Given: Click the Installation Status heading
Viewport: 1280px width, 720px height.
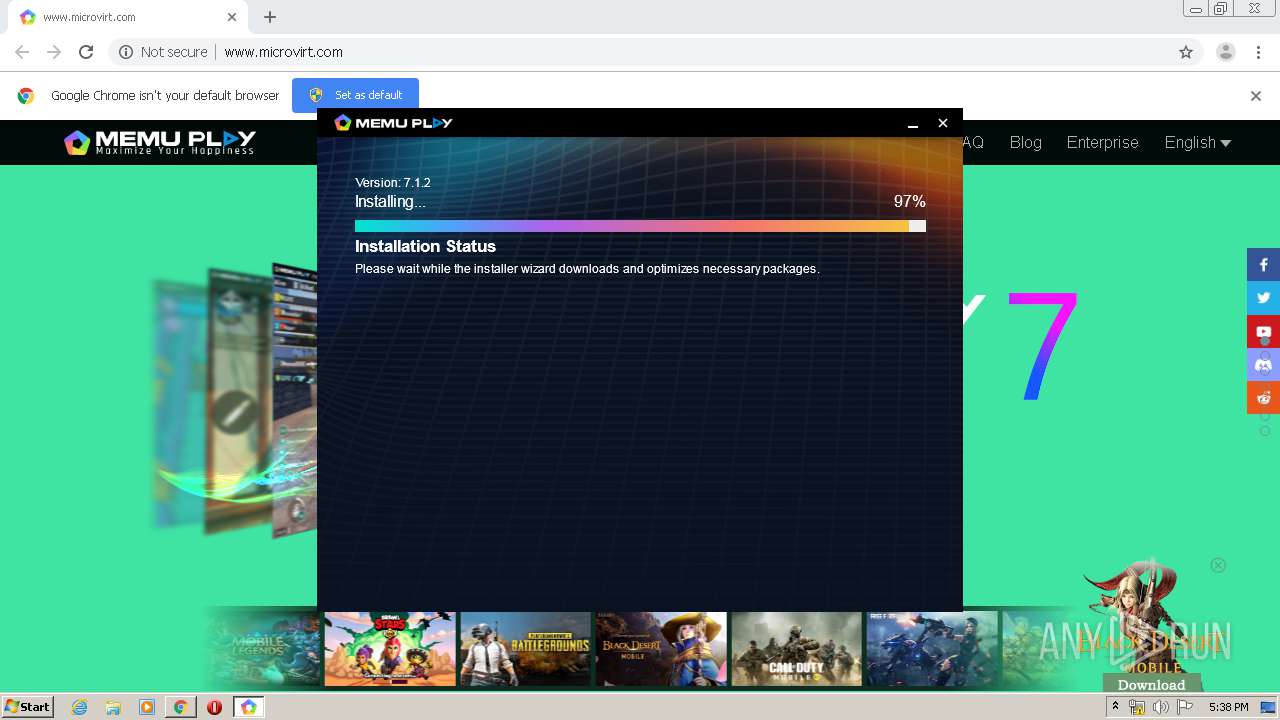Looking at the screenshot, I should coord(425,246).
